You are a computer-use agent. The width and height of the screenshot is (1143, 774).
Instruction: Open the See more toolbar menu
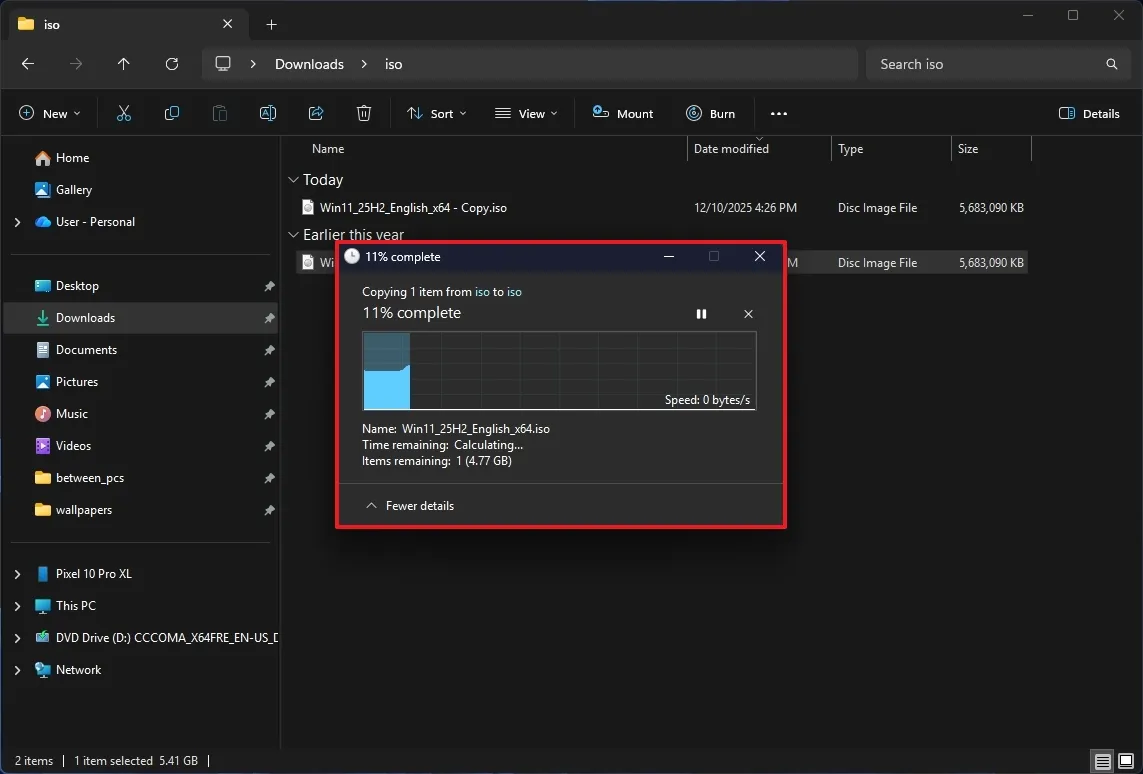(779, 113)
